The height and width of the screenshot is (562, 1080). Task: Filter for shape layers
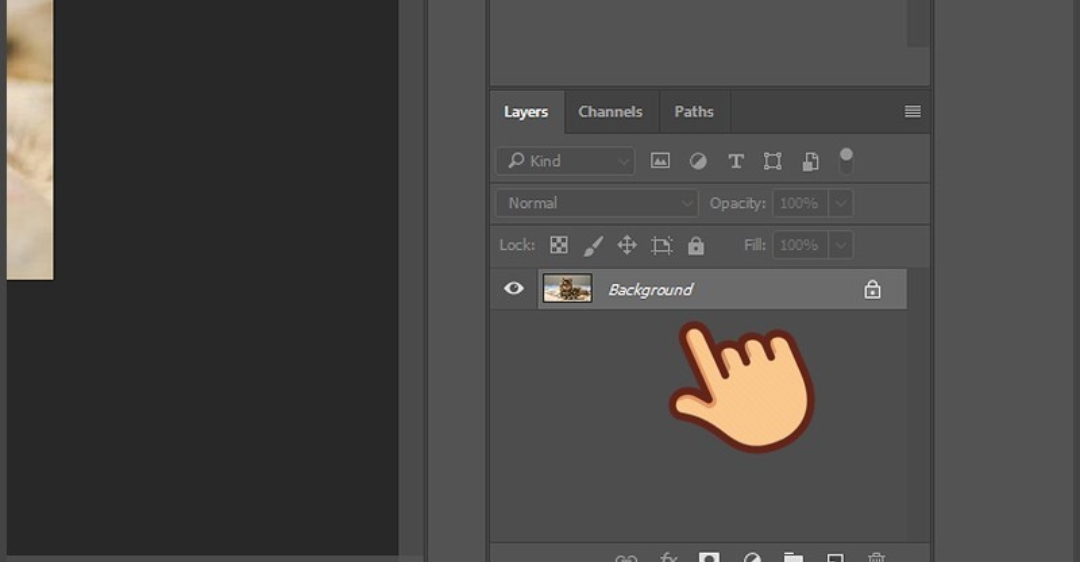[x=773, y=161]
